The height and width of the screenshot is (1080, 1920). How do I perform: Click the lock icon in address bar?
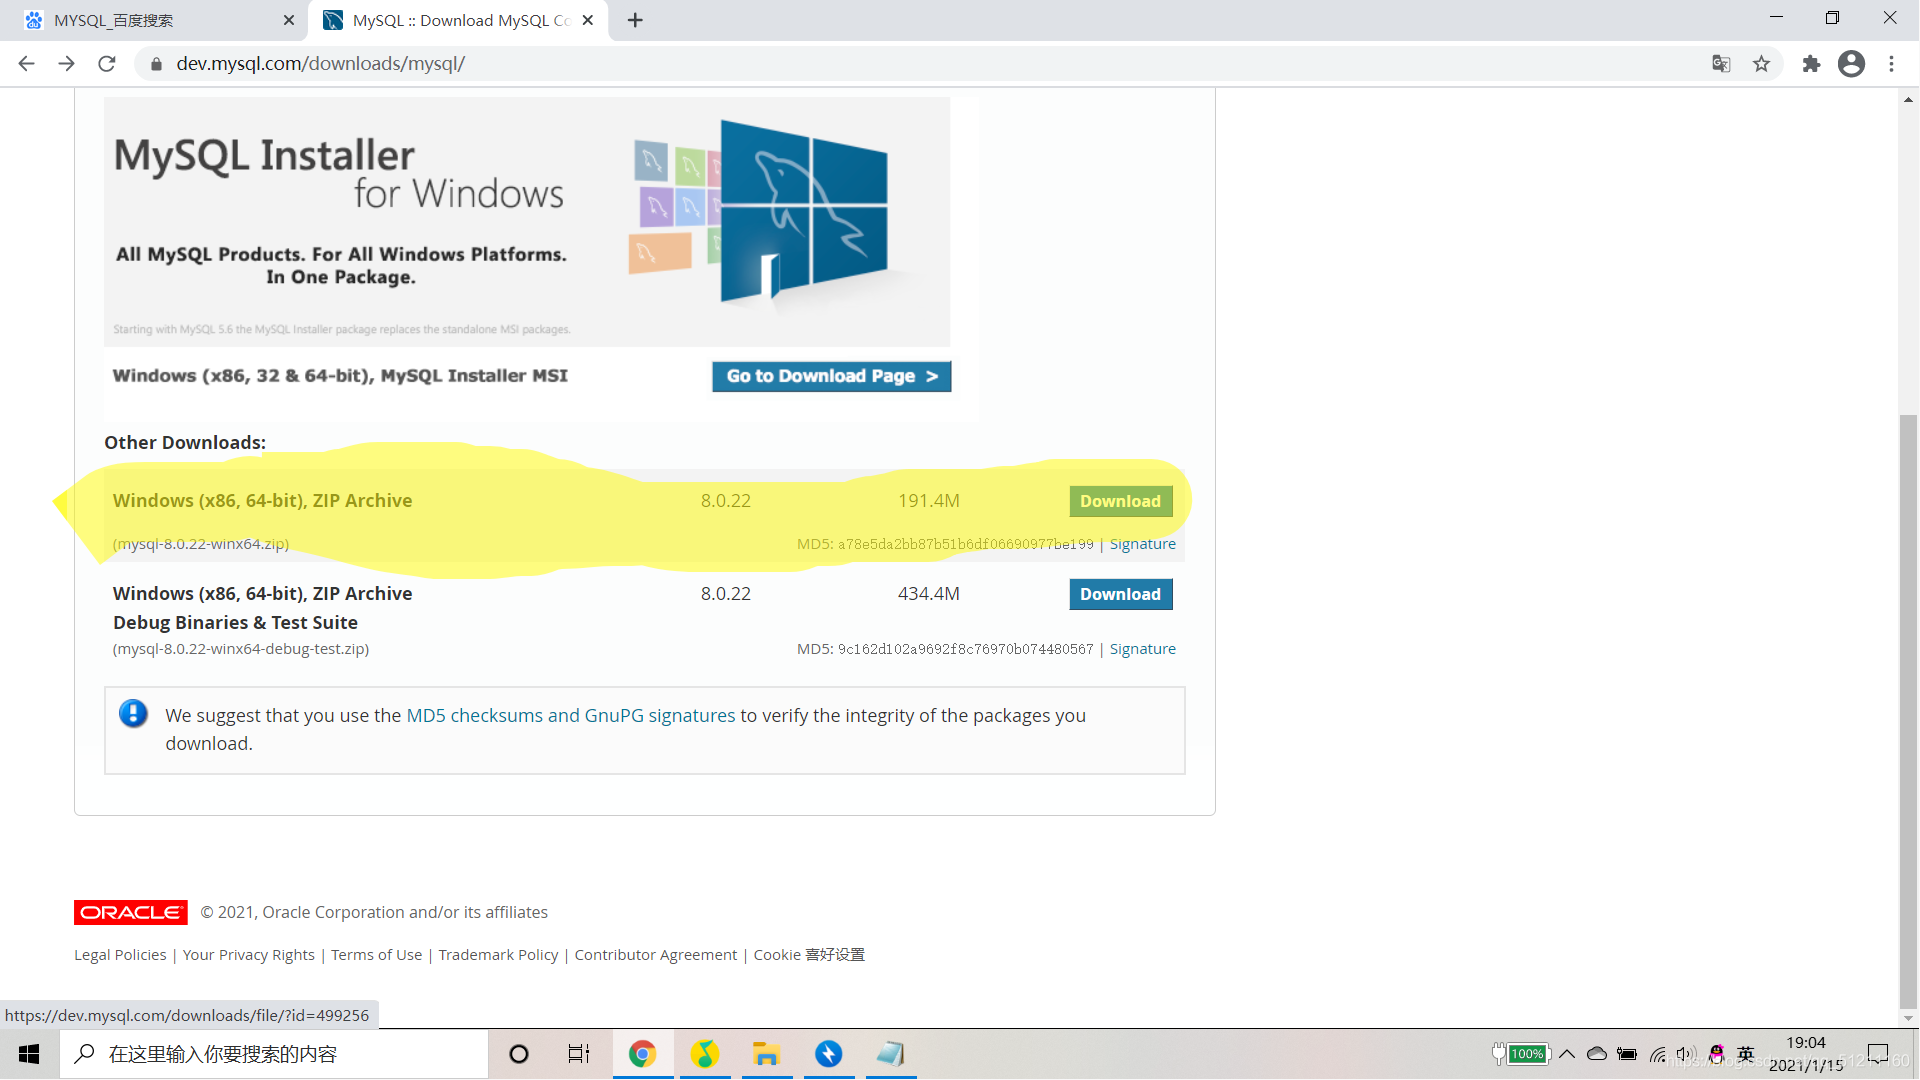click(155, 64)
